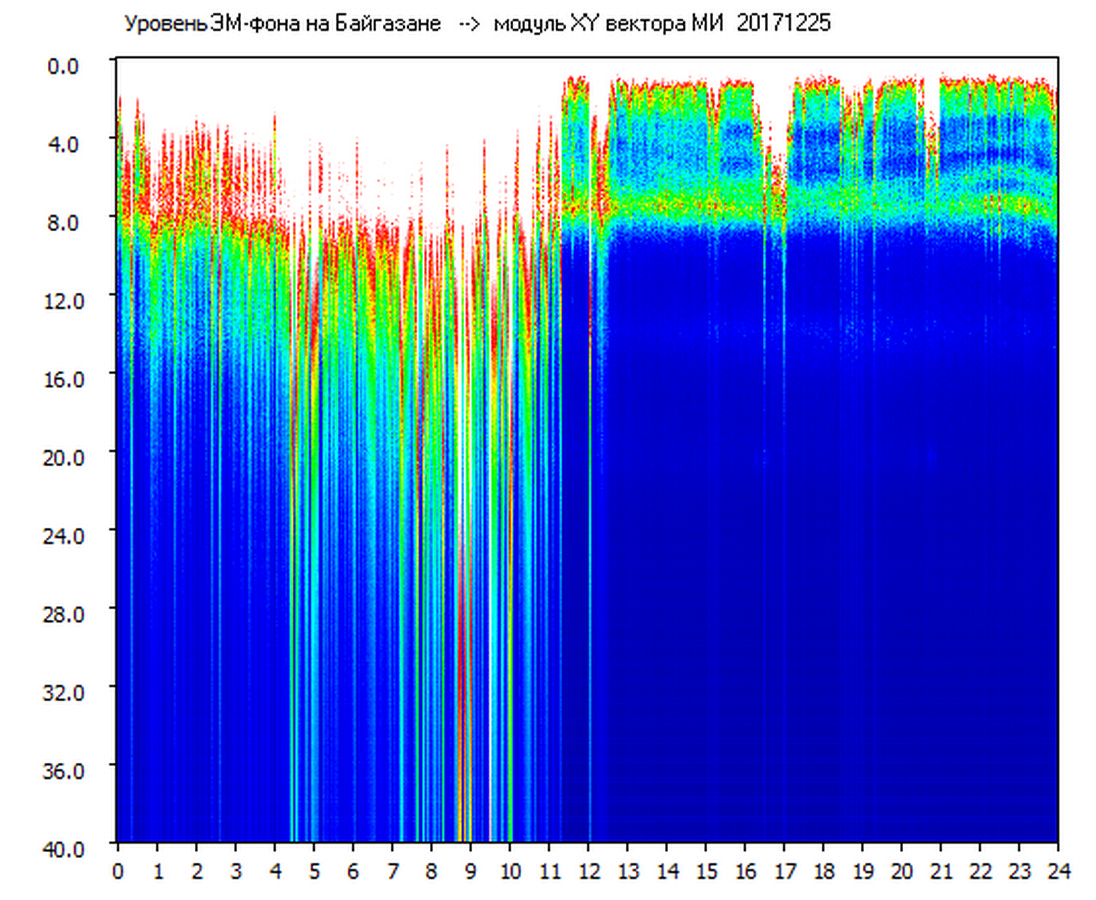Click the hour 21 tick label

pyautogui.click(x=941, y=870)
